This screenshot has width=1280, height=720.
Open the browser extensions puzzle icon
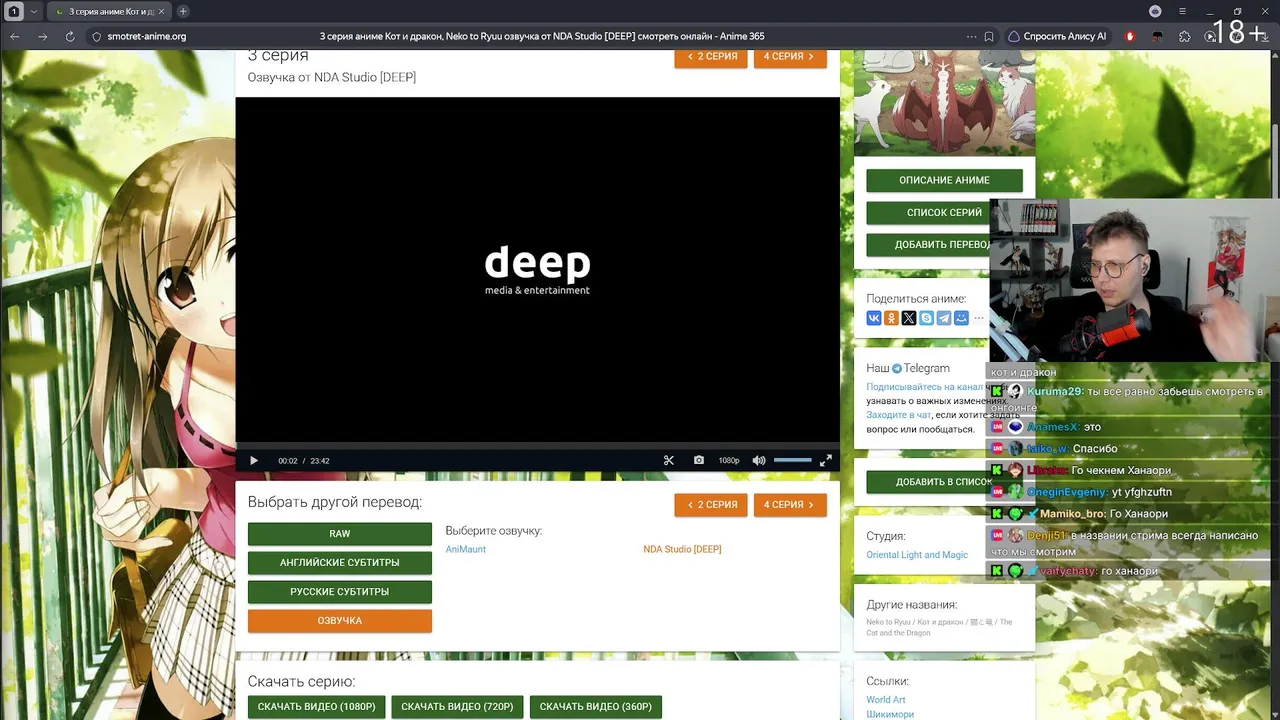click(x=1185, y=36)
